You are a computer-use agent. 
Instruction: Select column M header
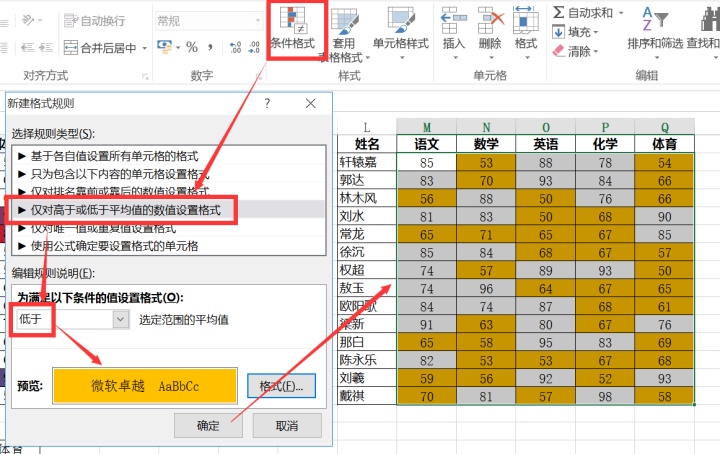[x=427, y=127]
